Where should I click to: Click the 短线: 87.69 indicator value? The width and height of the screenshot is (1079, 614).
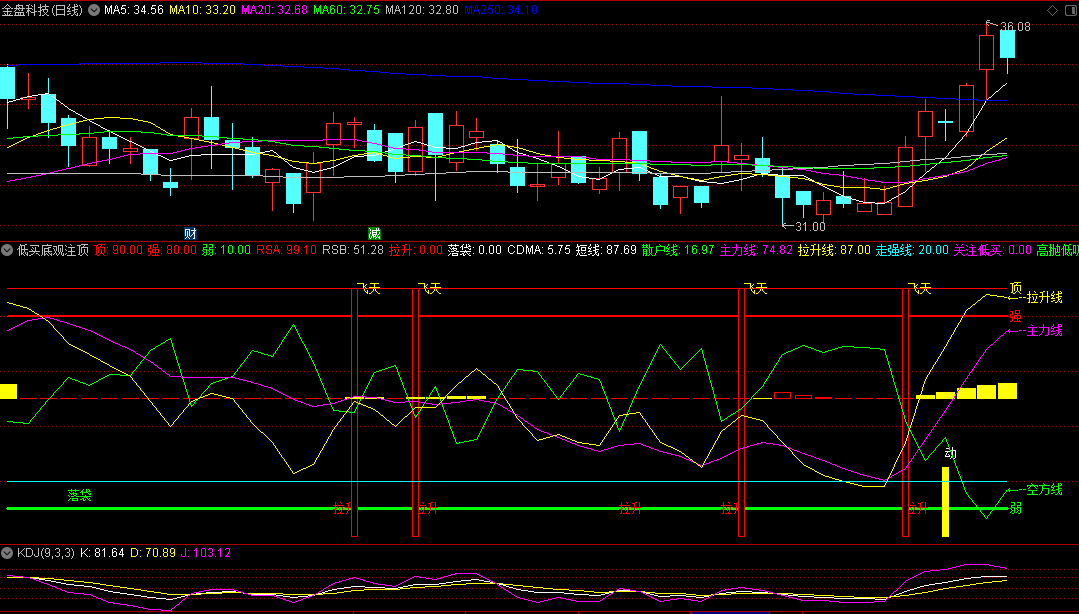(x=606, y=250)
